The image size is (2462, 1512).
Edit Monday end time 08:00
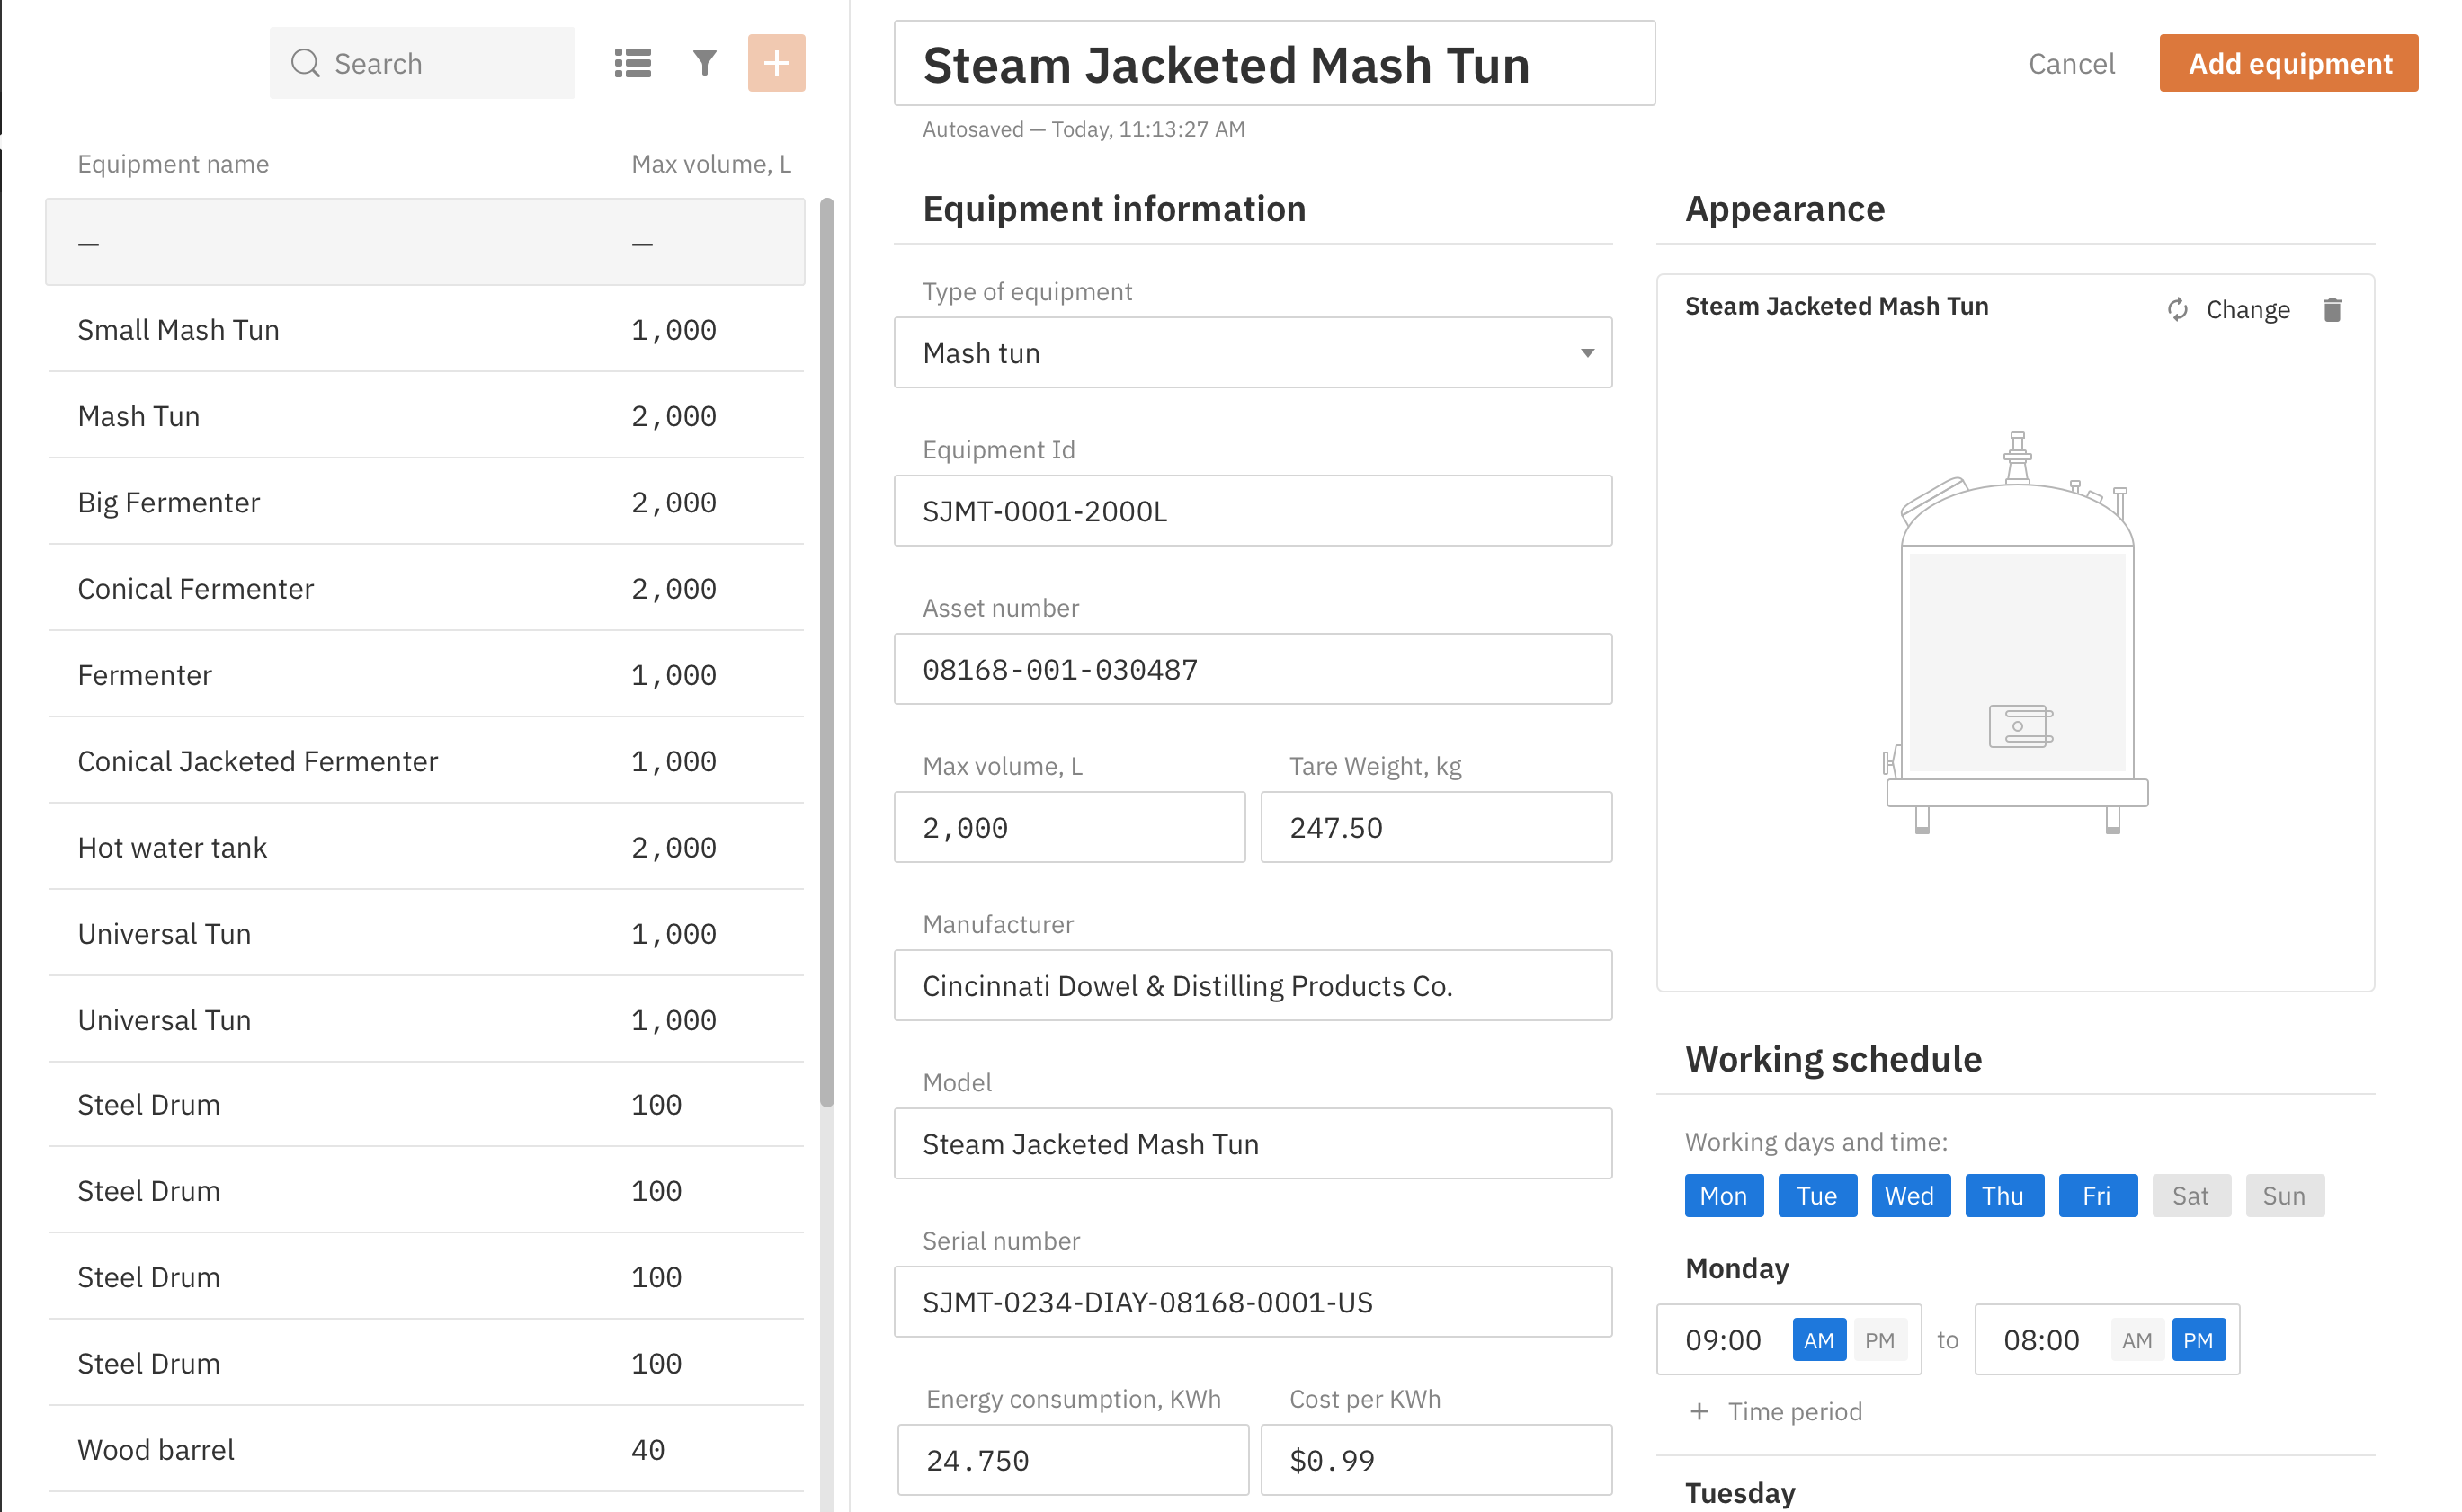[2041, 1340]
